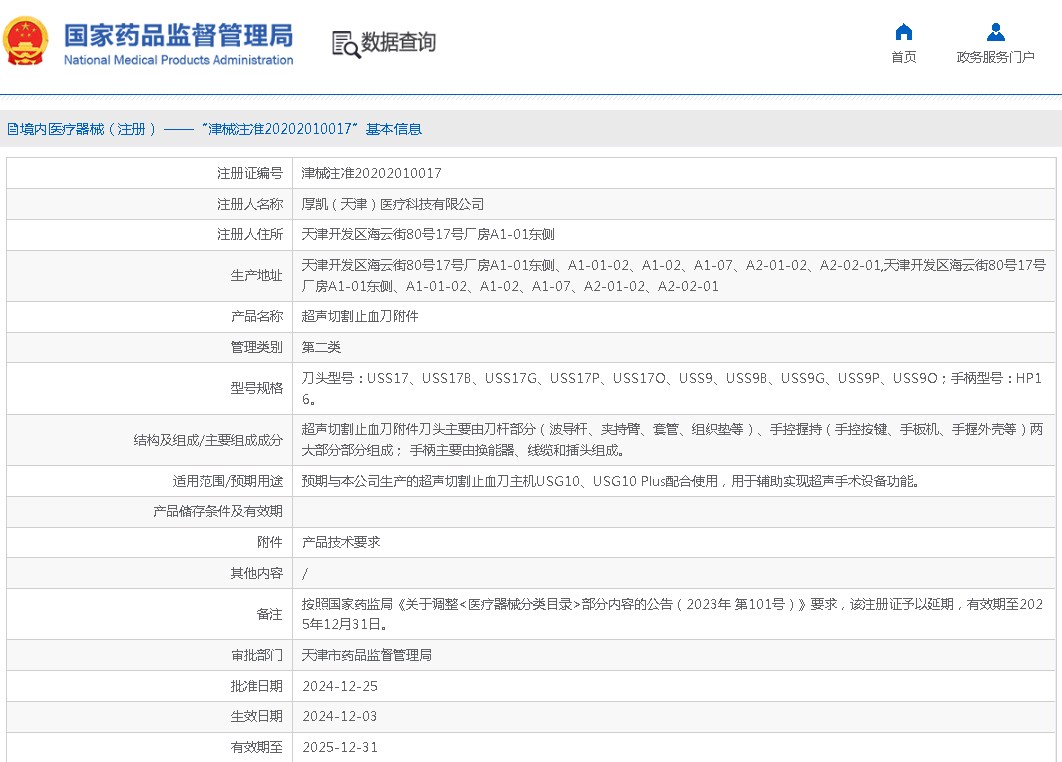Image resolution: width=1062 pixels, height=762 pixels.
Task: Open the 政务服务门户 link
Action: click(x=996, y=57)
